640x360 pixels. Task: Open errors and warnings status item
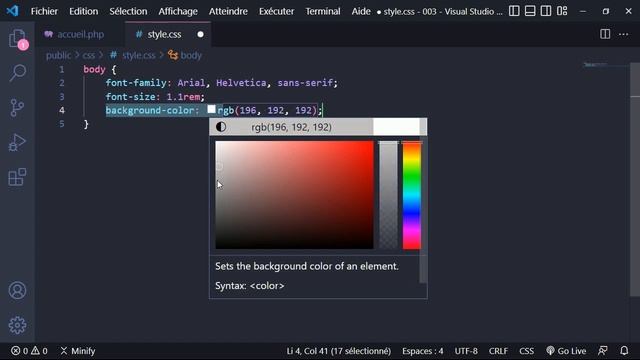pos(29,351)
